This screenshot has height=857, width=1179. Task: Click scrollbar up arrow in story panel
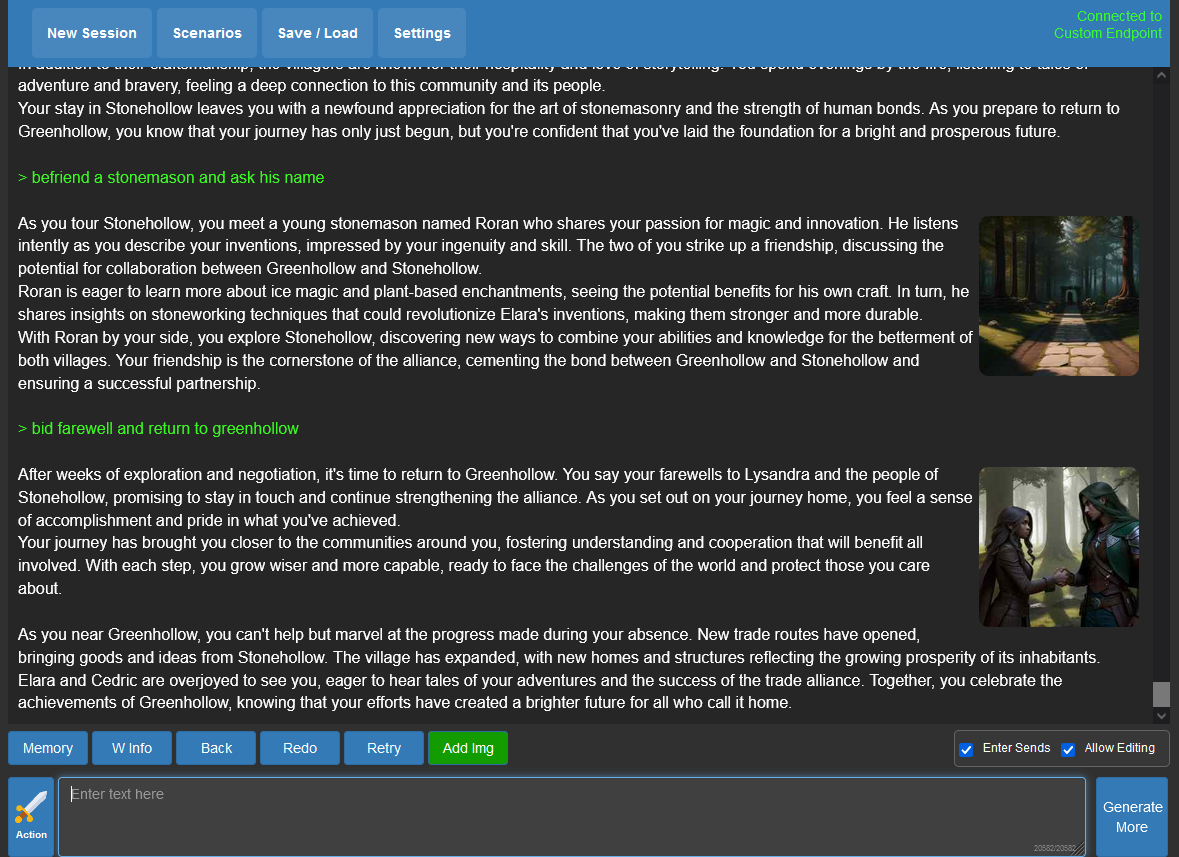(x=1161, y=75)
